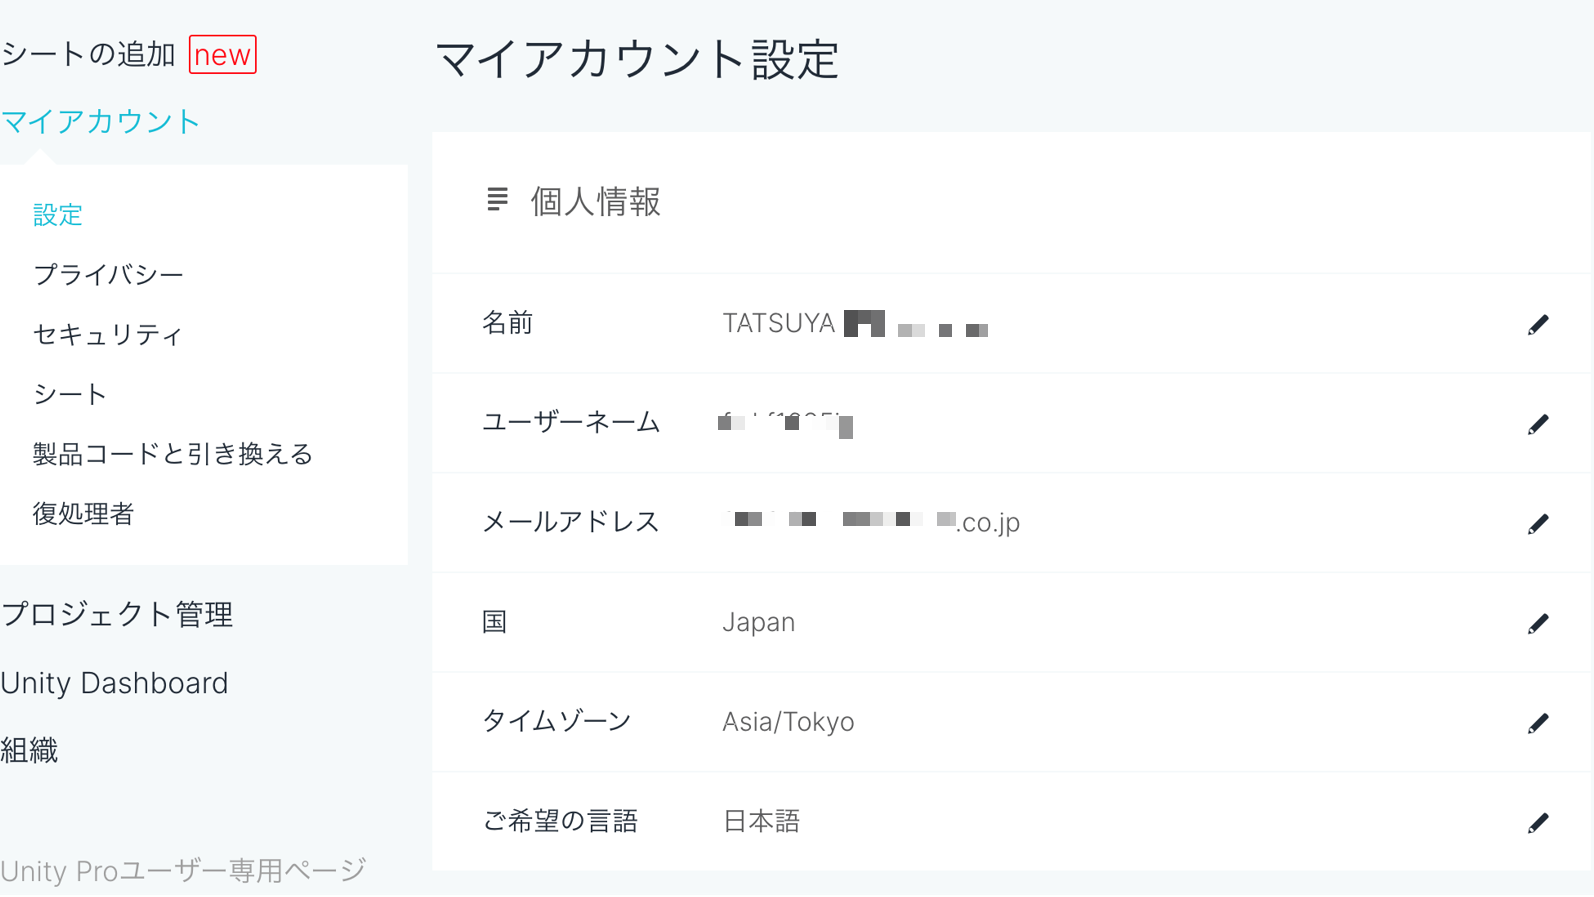Edit the ユーザーネーム with pencil icon

pyautogui.click(x=1537, y=424)
